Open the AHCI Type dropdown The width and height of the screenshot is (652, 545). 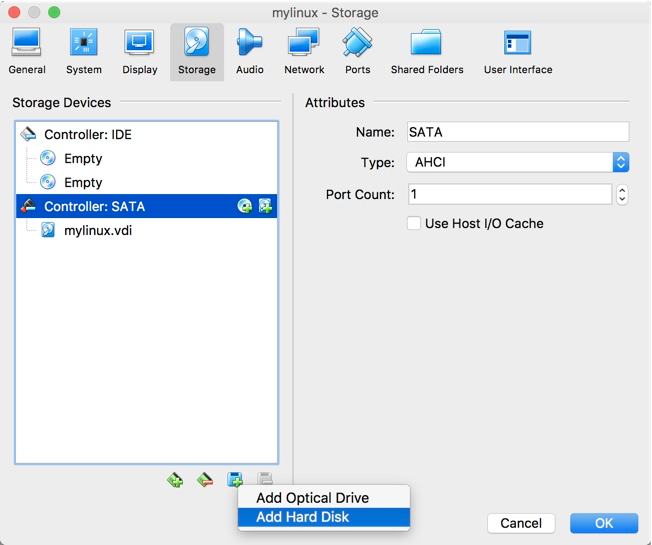pos(518,162)
